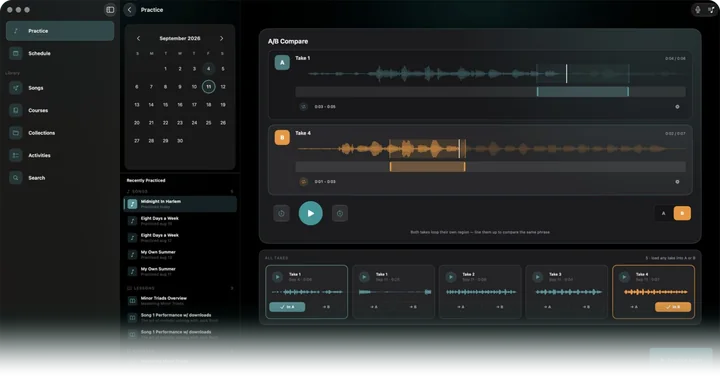Click the take A waveform playhead
Screen dimensions: 720x378
click(x=567, y=73)
